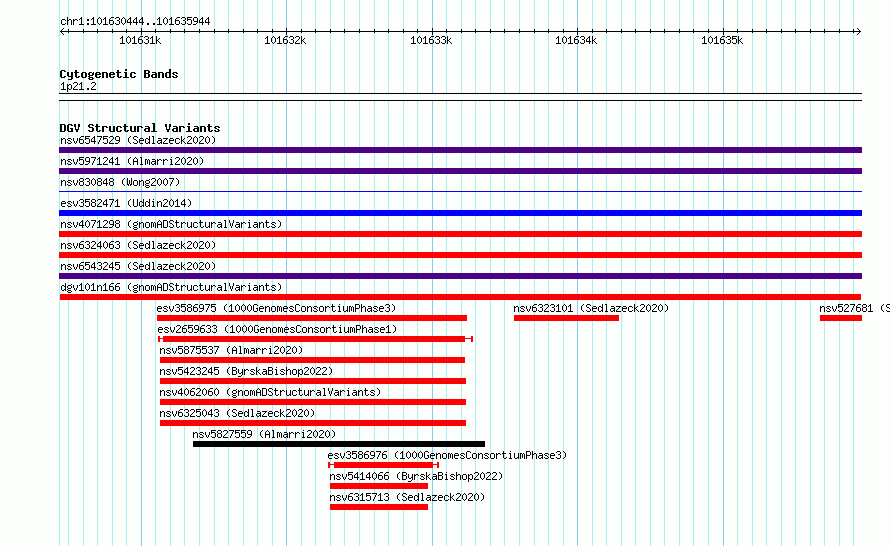The height and width of the screenshot is (546, 890).
Task: Click the thin blue line of nsv830848
Action: tap(460, 192)
